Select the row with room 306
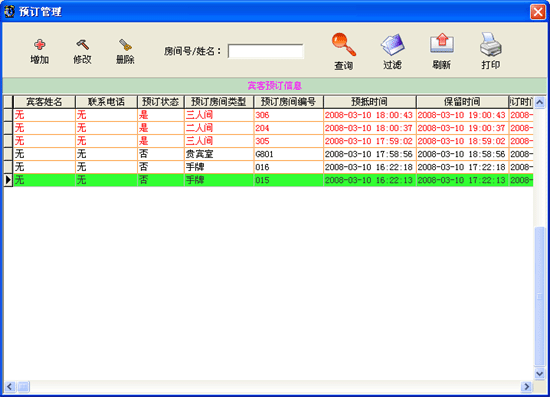Viewport: 550px width, 397px height. click(268, 115)
